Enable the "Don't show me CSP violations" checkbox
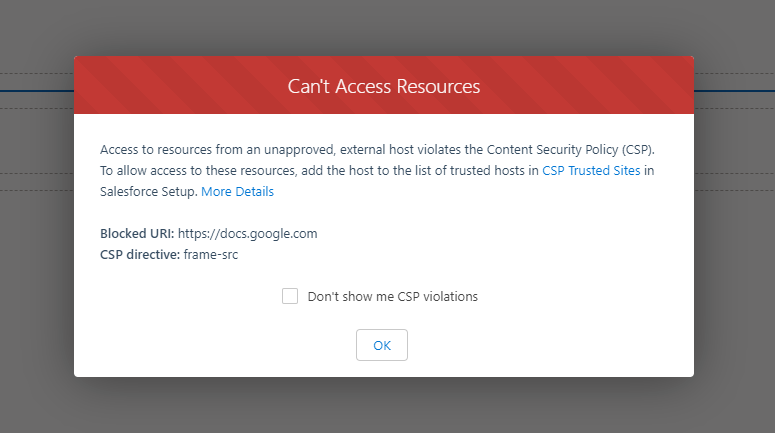Viewport: 775px width, 433px height. 290,296
